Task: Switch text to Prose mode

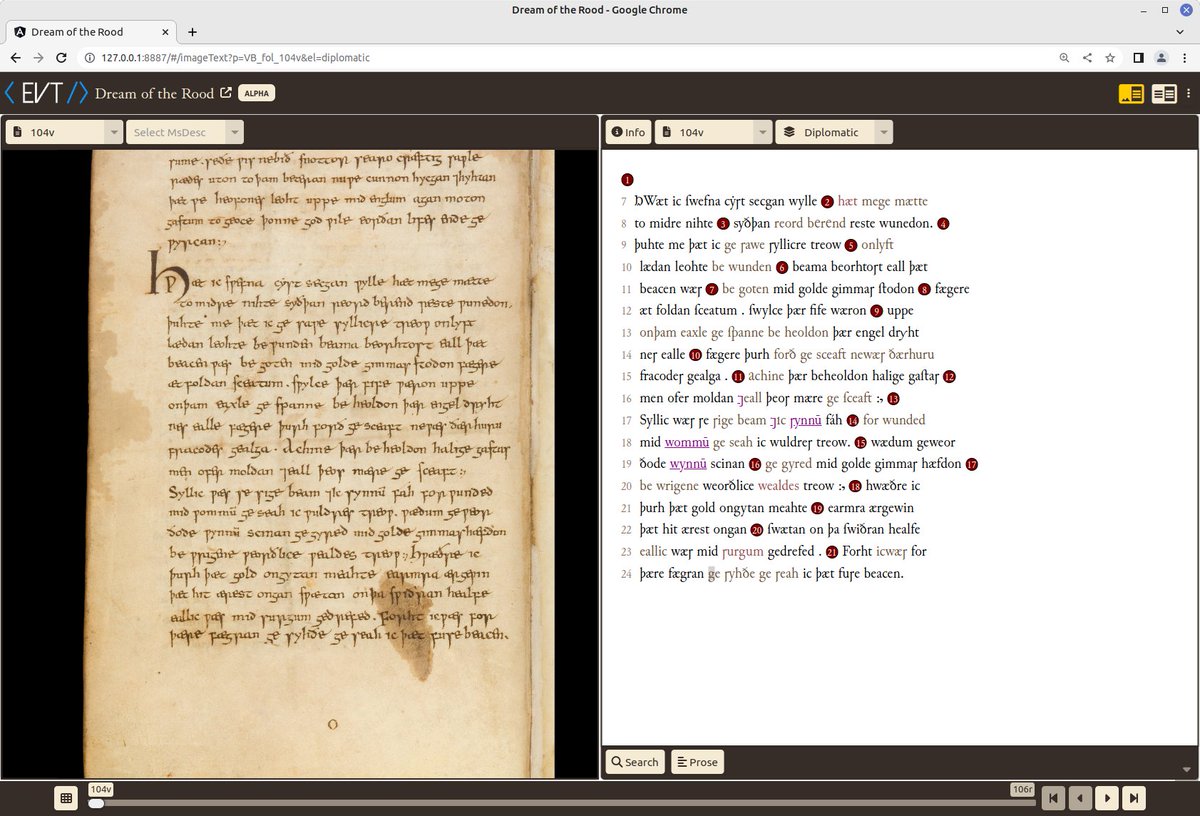Action: [x=697, y=762]
